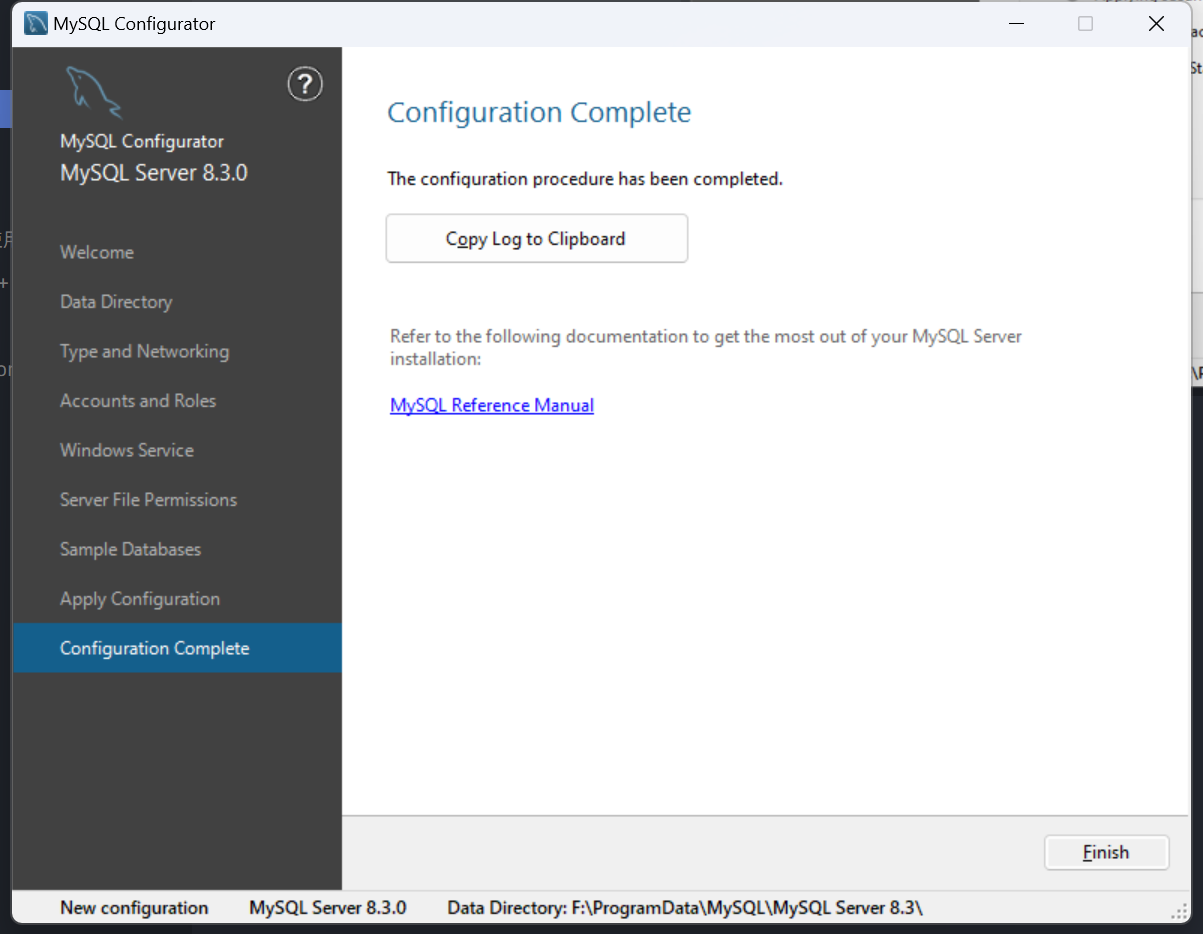
Task: Open the Server File Permissions step
Action: click(177, 500)
